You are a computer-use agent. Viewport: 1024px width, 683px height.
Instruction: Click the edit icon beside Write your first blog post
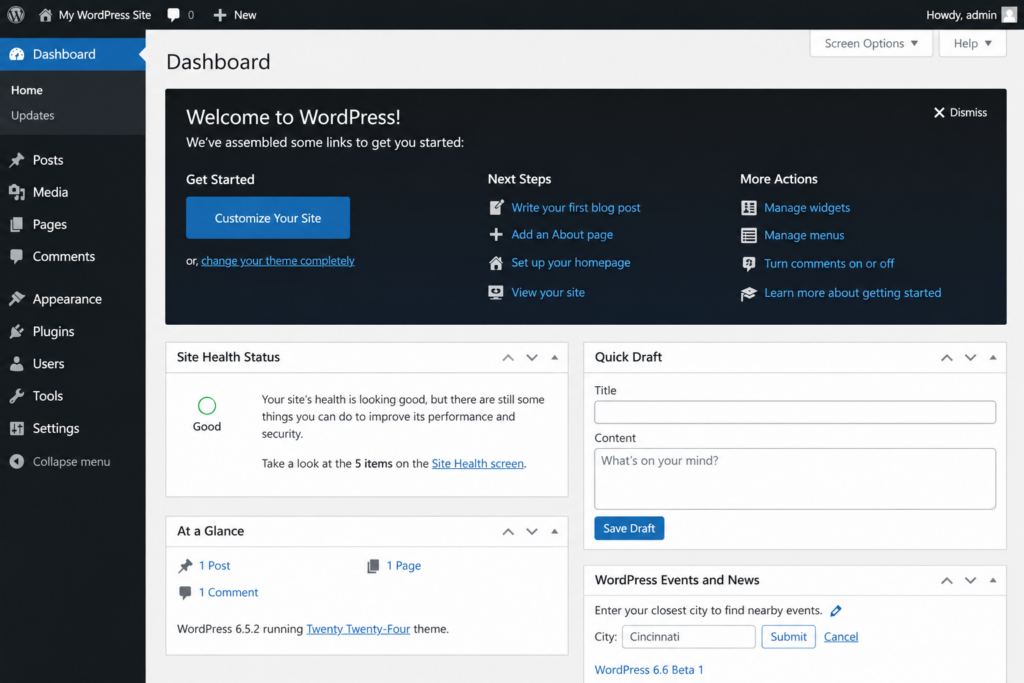coord(496,208)
